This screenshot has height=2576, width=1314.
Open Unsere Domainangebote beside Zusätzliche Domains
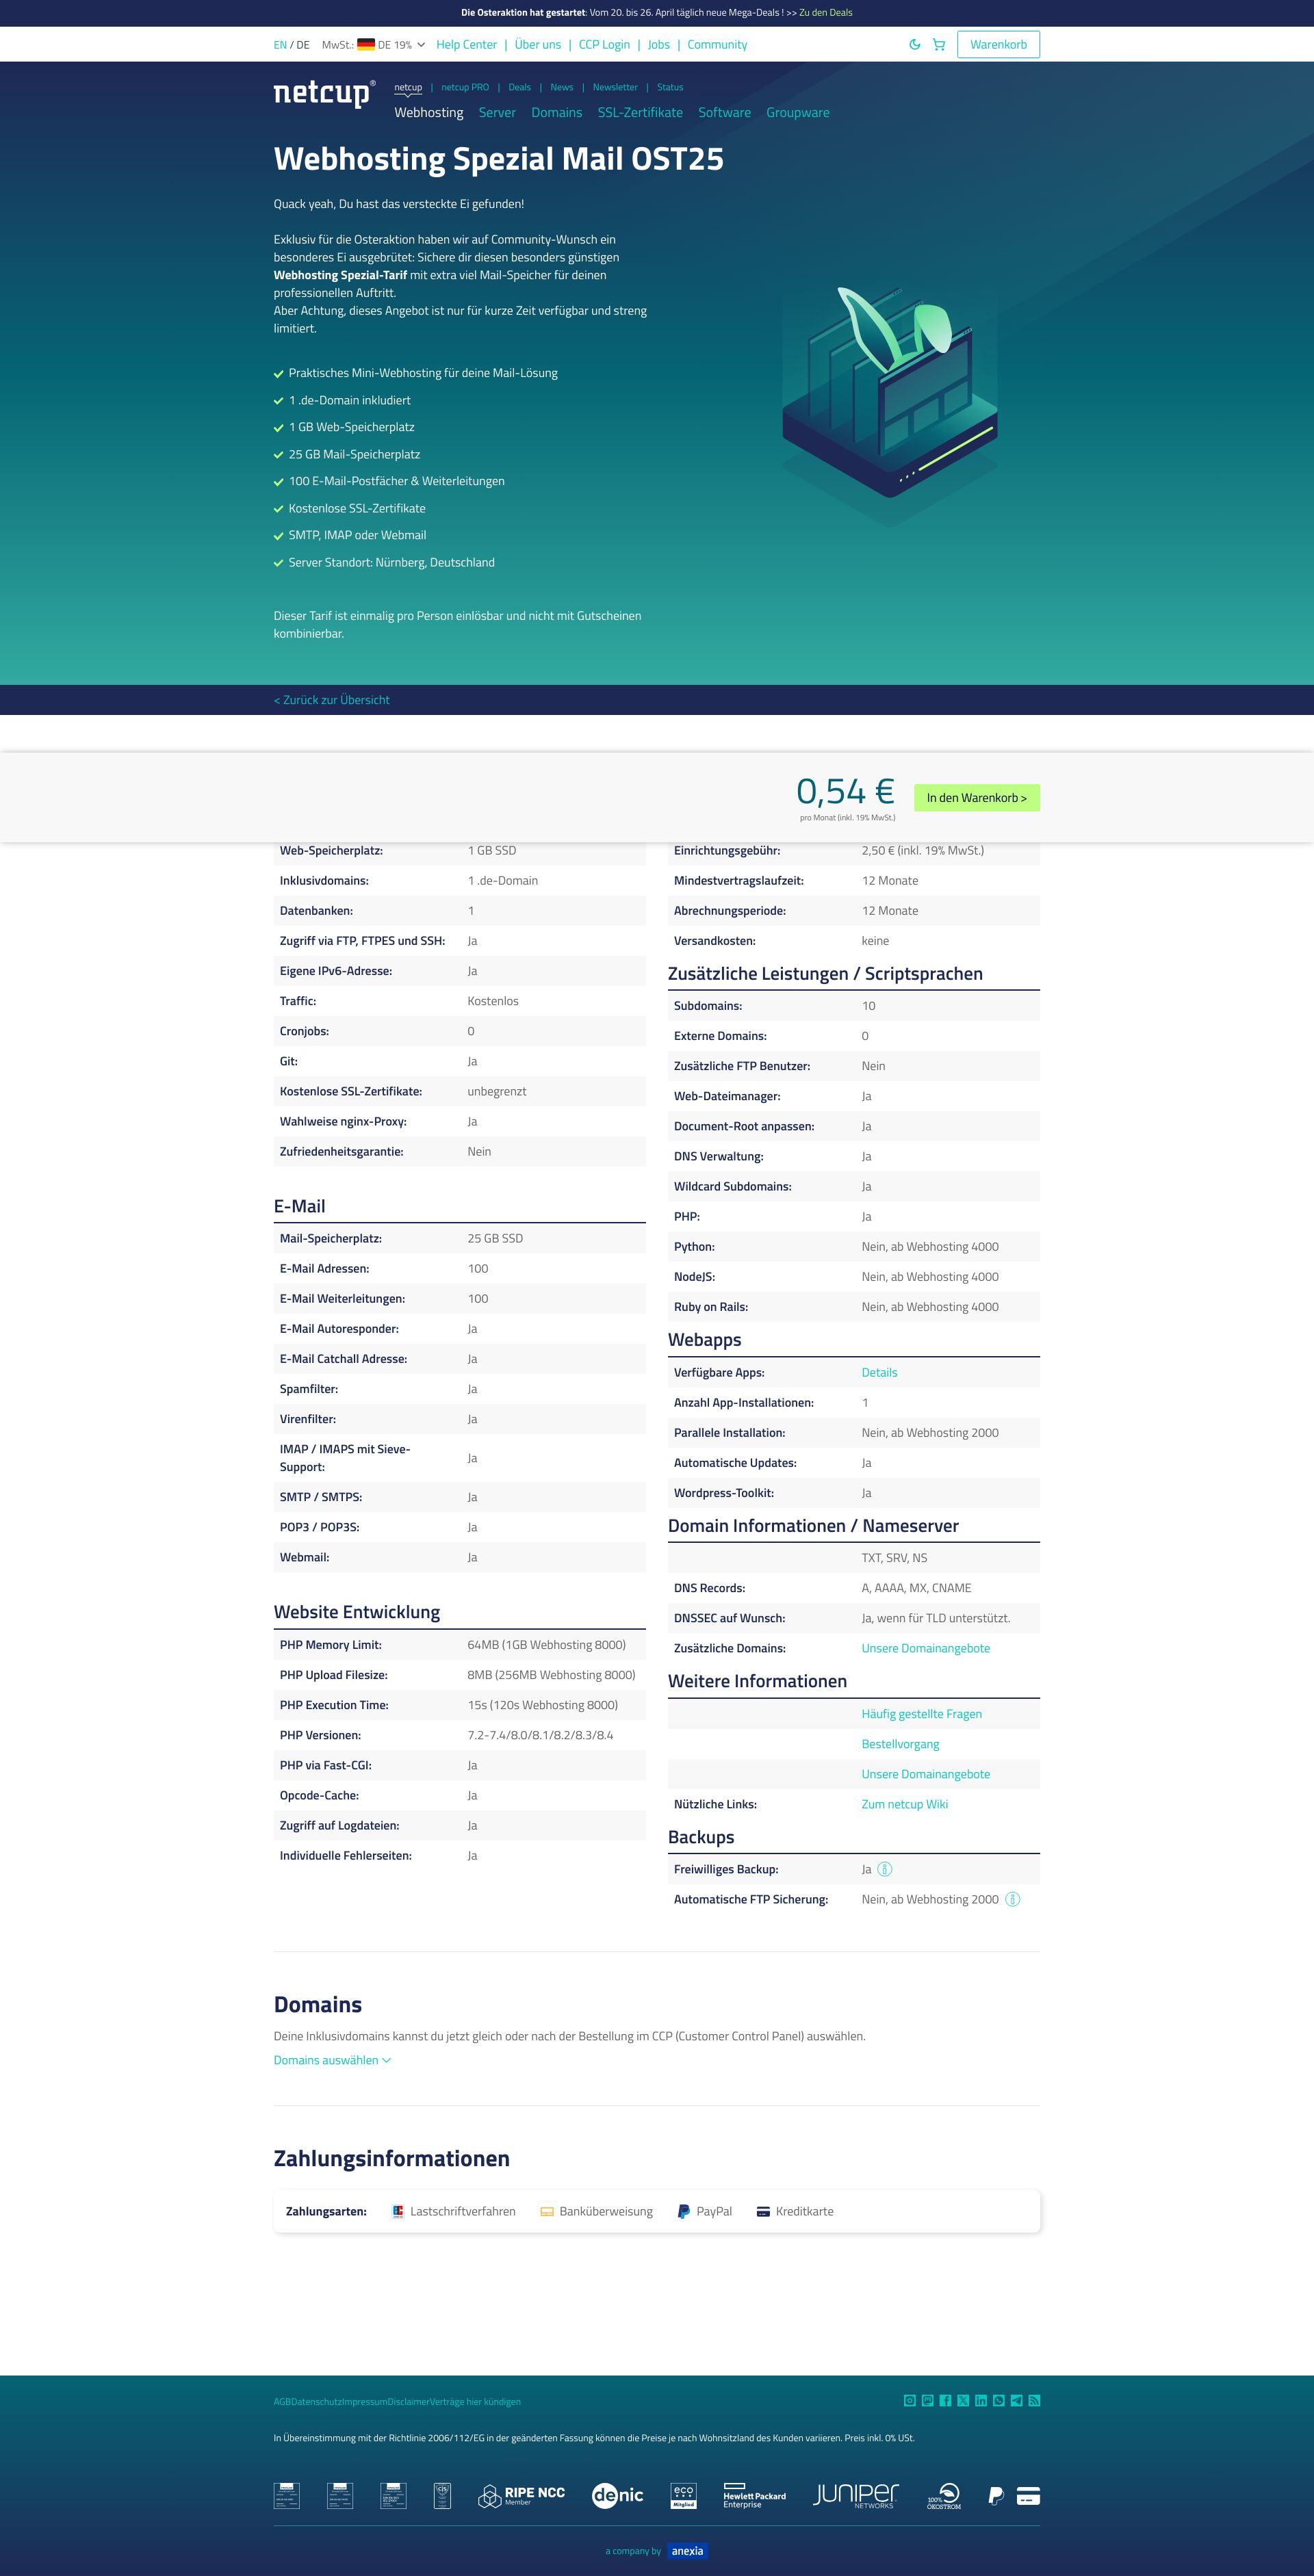click(x=925, y=1648)
